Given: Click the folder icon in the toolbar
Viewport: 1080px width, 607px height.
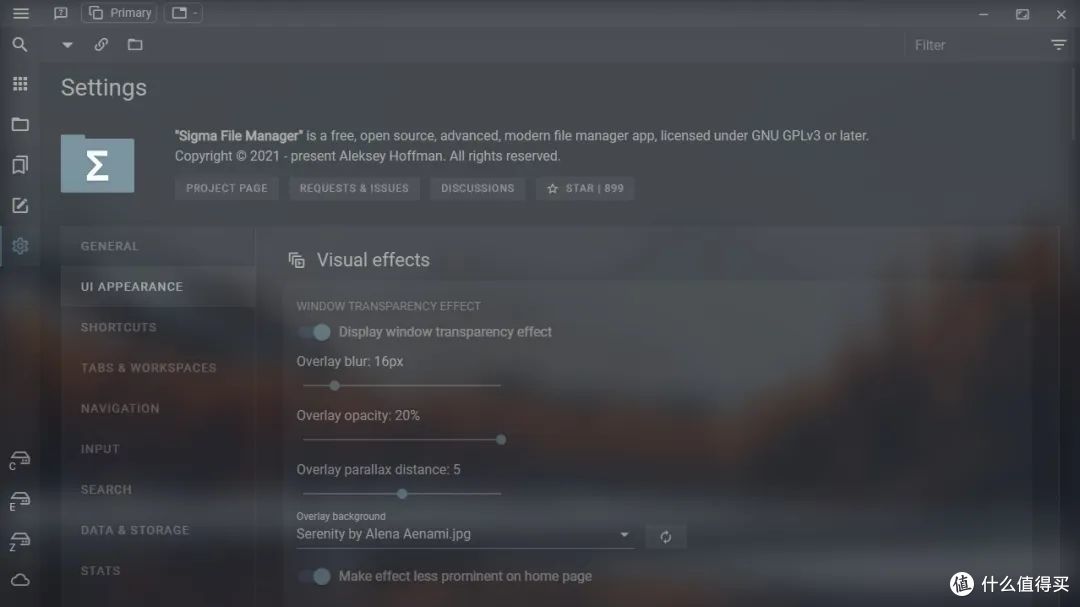Looking at the screenshot, I should click(x=135, y=45).
